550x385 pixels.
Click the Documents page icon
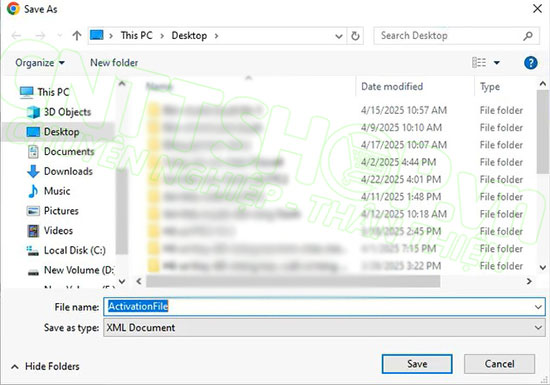point(33,152)
